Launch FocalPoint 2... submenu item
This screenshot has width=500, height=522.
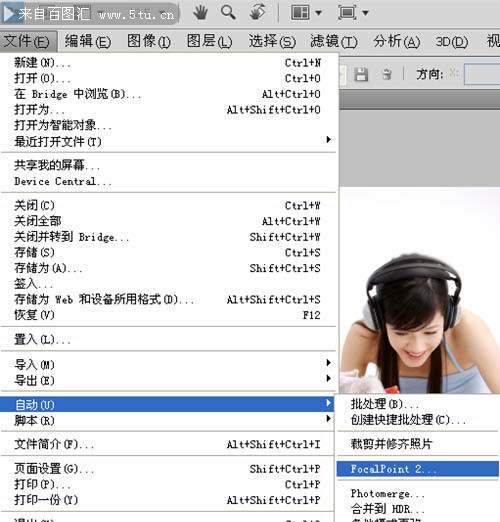[418, 469]
